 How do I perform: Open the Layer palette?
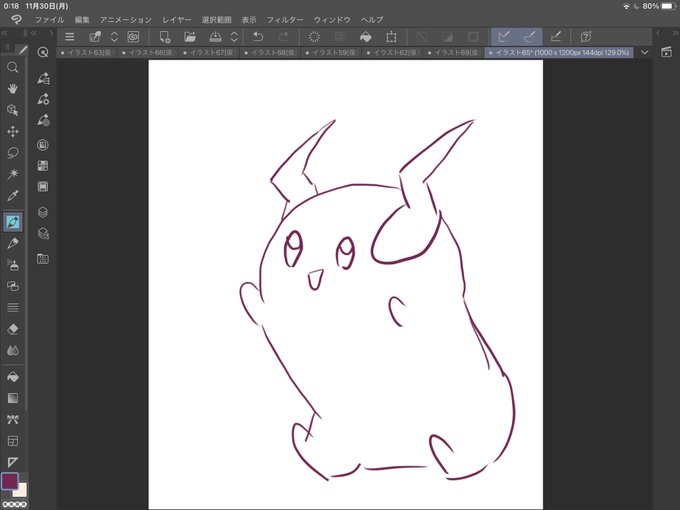[43, 212]
